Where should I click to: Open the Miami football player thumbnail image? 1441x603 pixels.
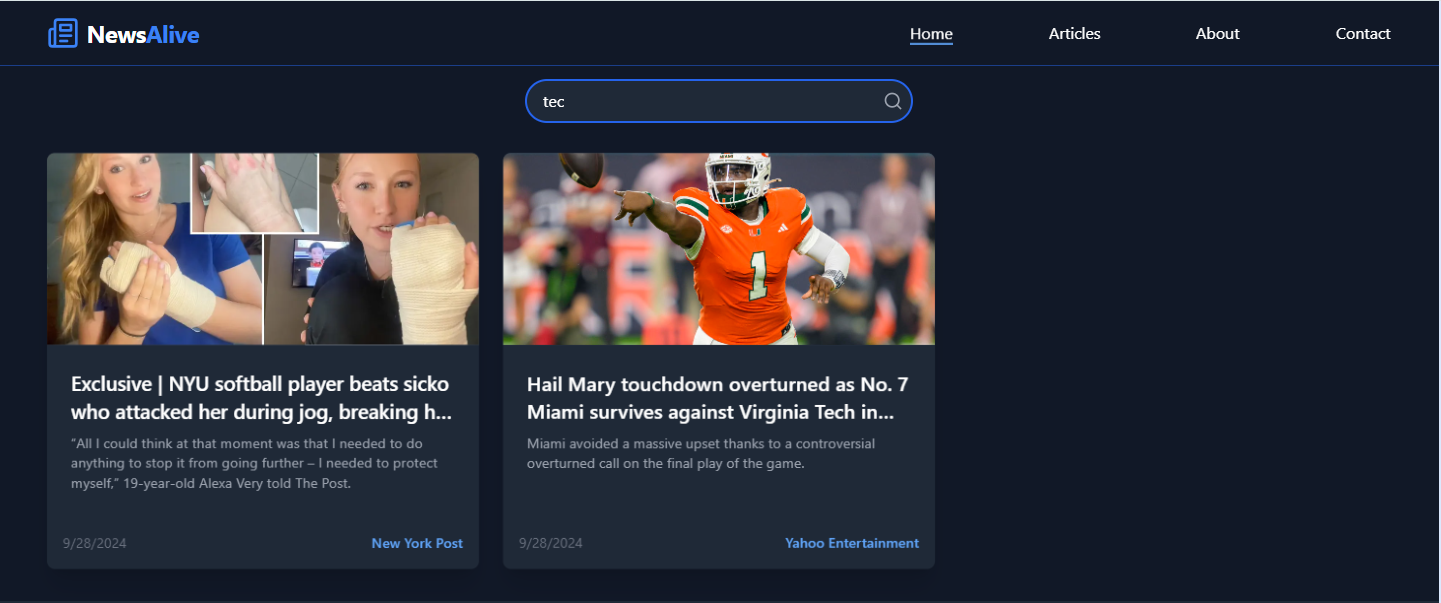(719, 249)
